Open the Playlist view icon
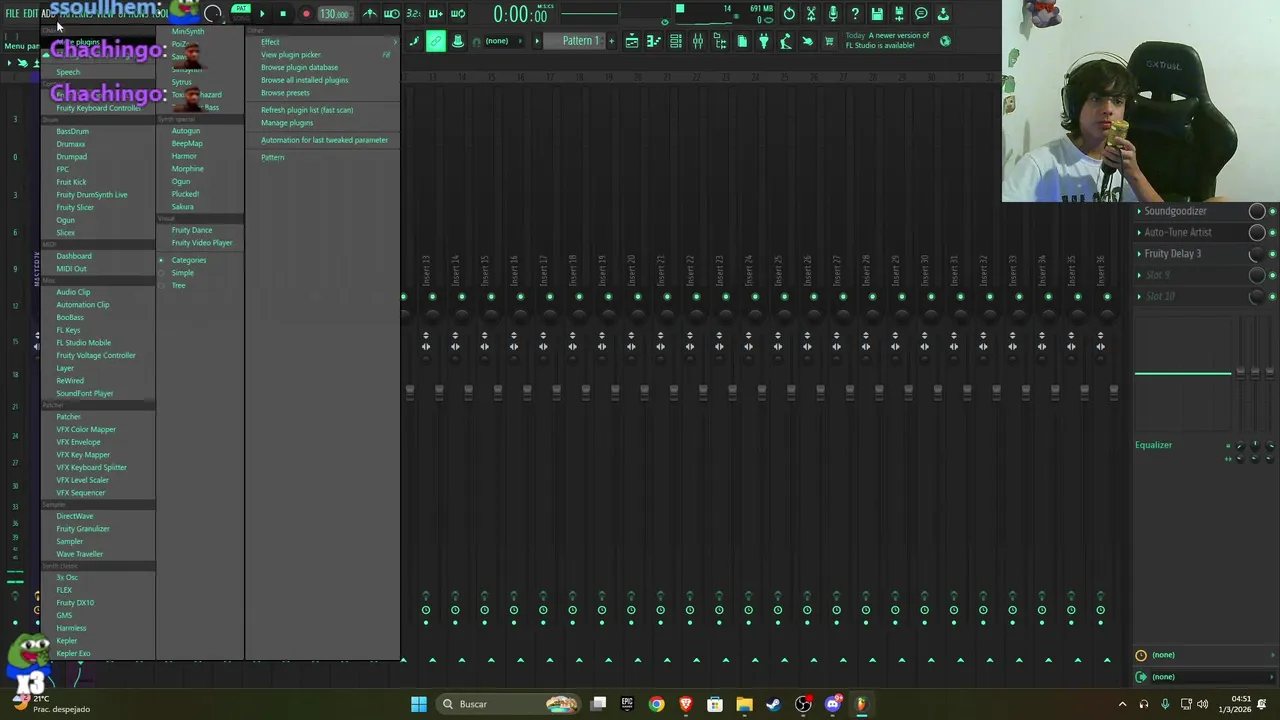 tap(632, 41)
